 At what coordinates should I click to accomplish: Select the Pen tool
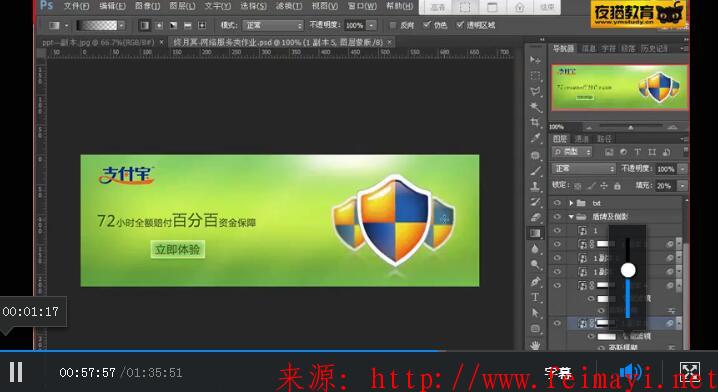coord(535,281)
